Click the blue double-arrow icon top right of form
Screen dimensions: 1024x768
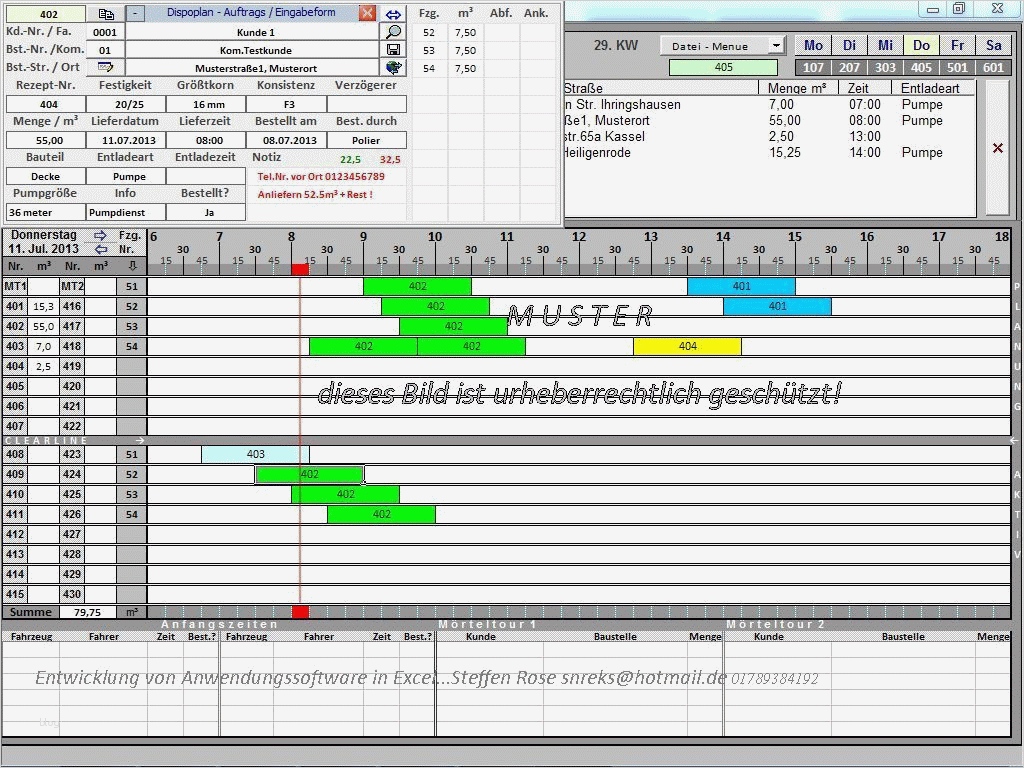(x=393, y=13)
